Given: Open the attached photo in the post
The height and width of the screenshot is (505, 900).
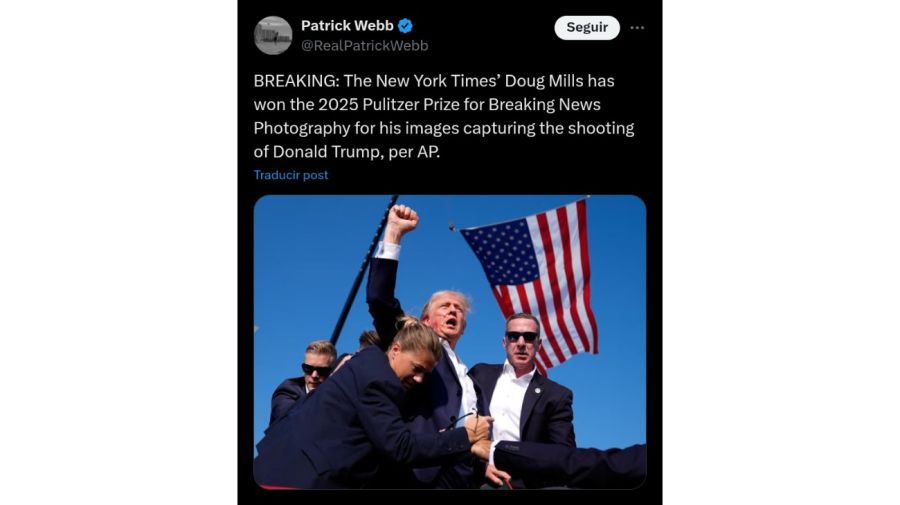Looking at the screenshot, I should click(450, 342).
